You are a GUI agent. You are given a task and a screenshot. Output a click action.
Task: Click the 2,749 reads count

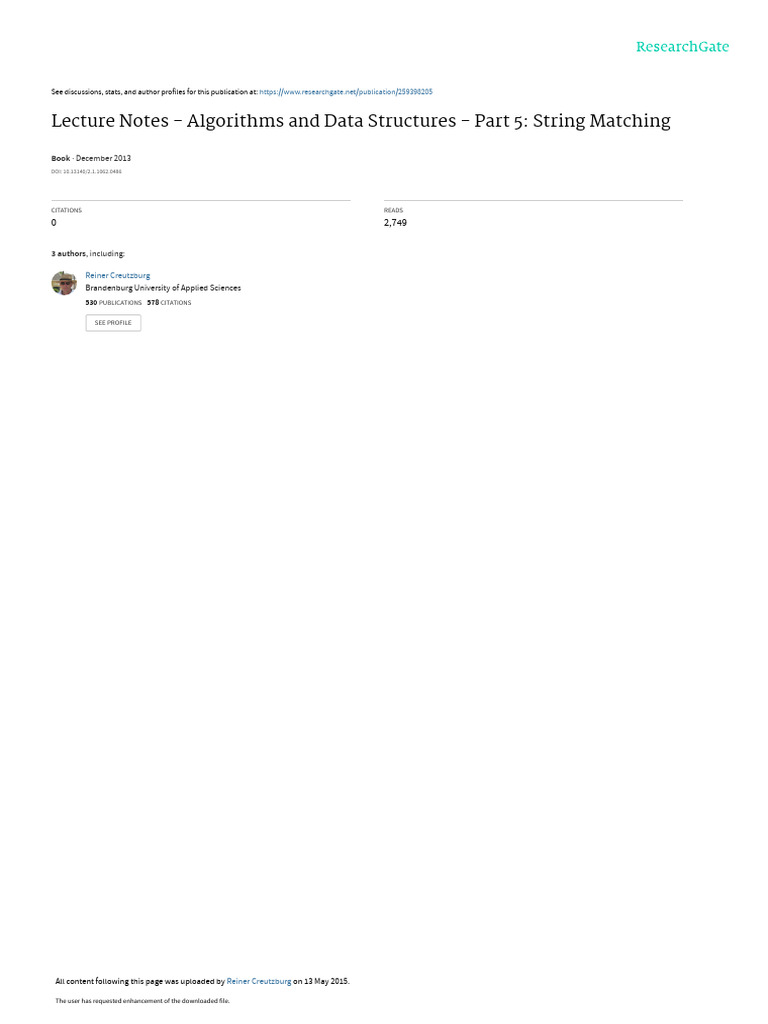coord(395,223)
